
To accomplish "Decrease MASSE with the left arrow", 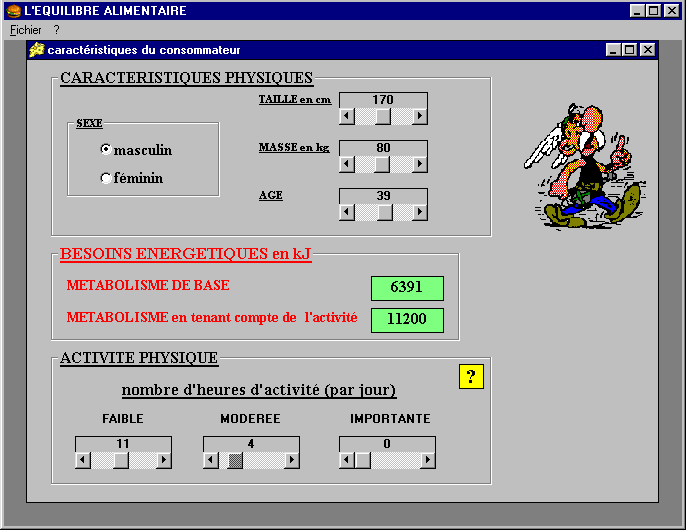I will [x=347, y=164].
